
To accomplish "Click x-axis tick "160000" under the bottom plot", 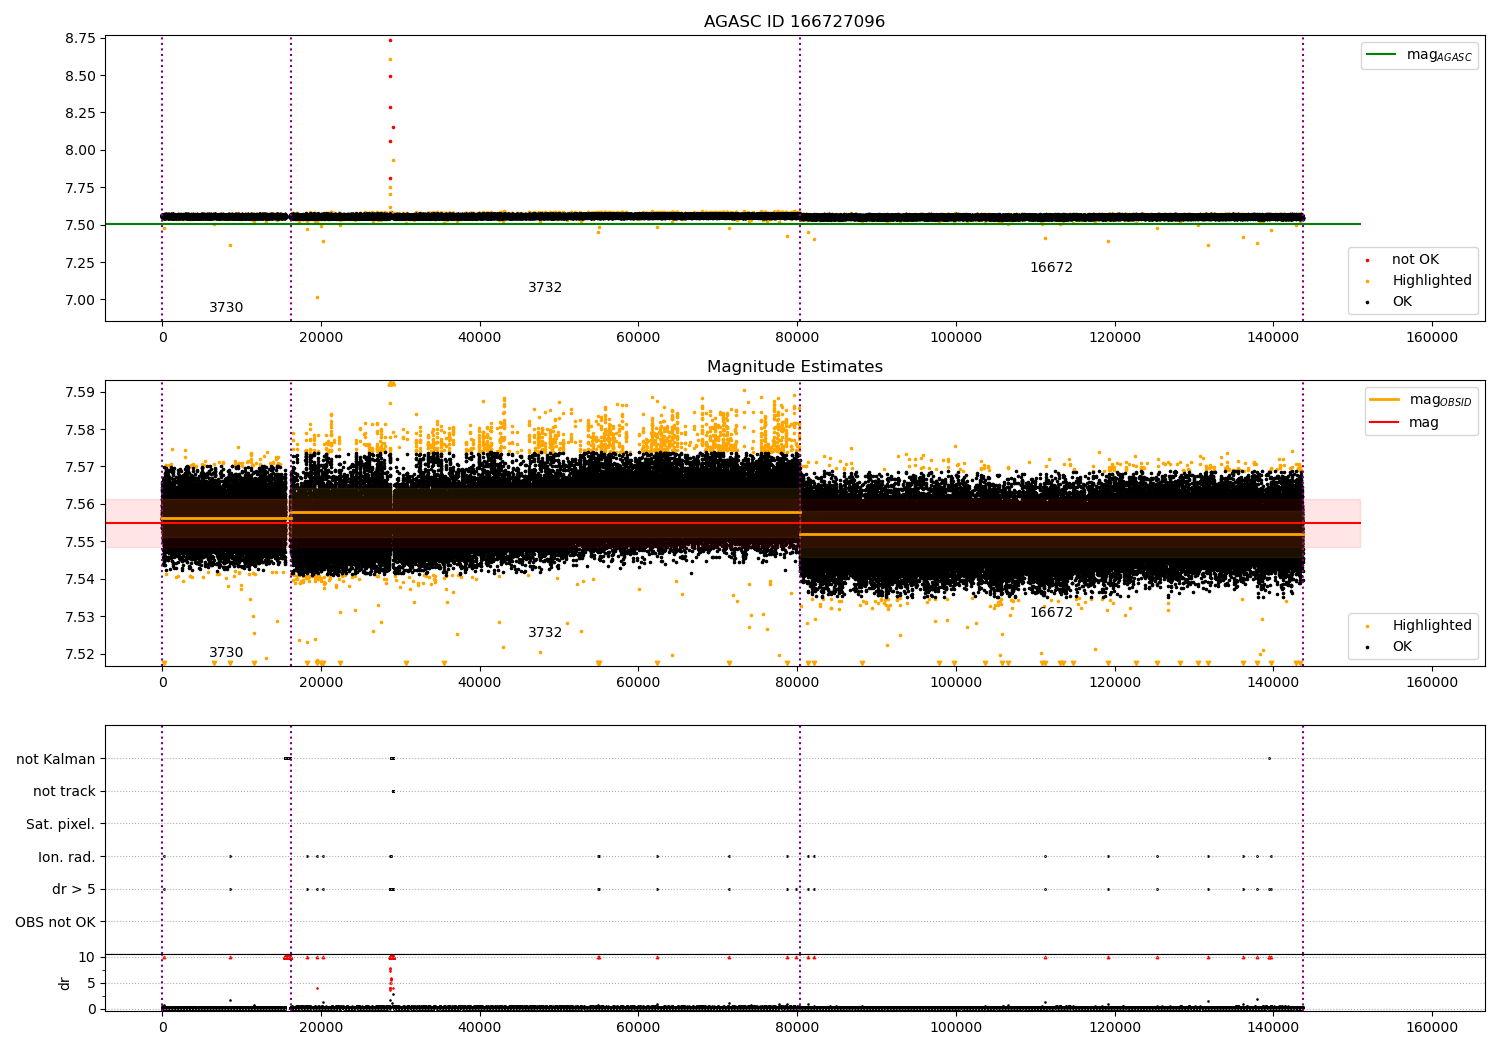I will point(1432,1028).
